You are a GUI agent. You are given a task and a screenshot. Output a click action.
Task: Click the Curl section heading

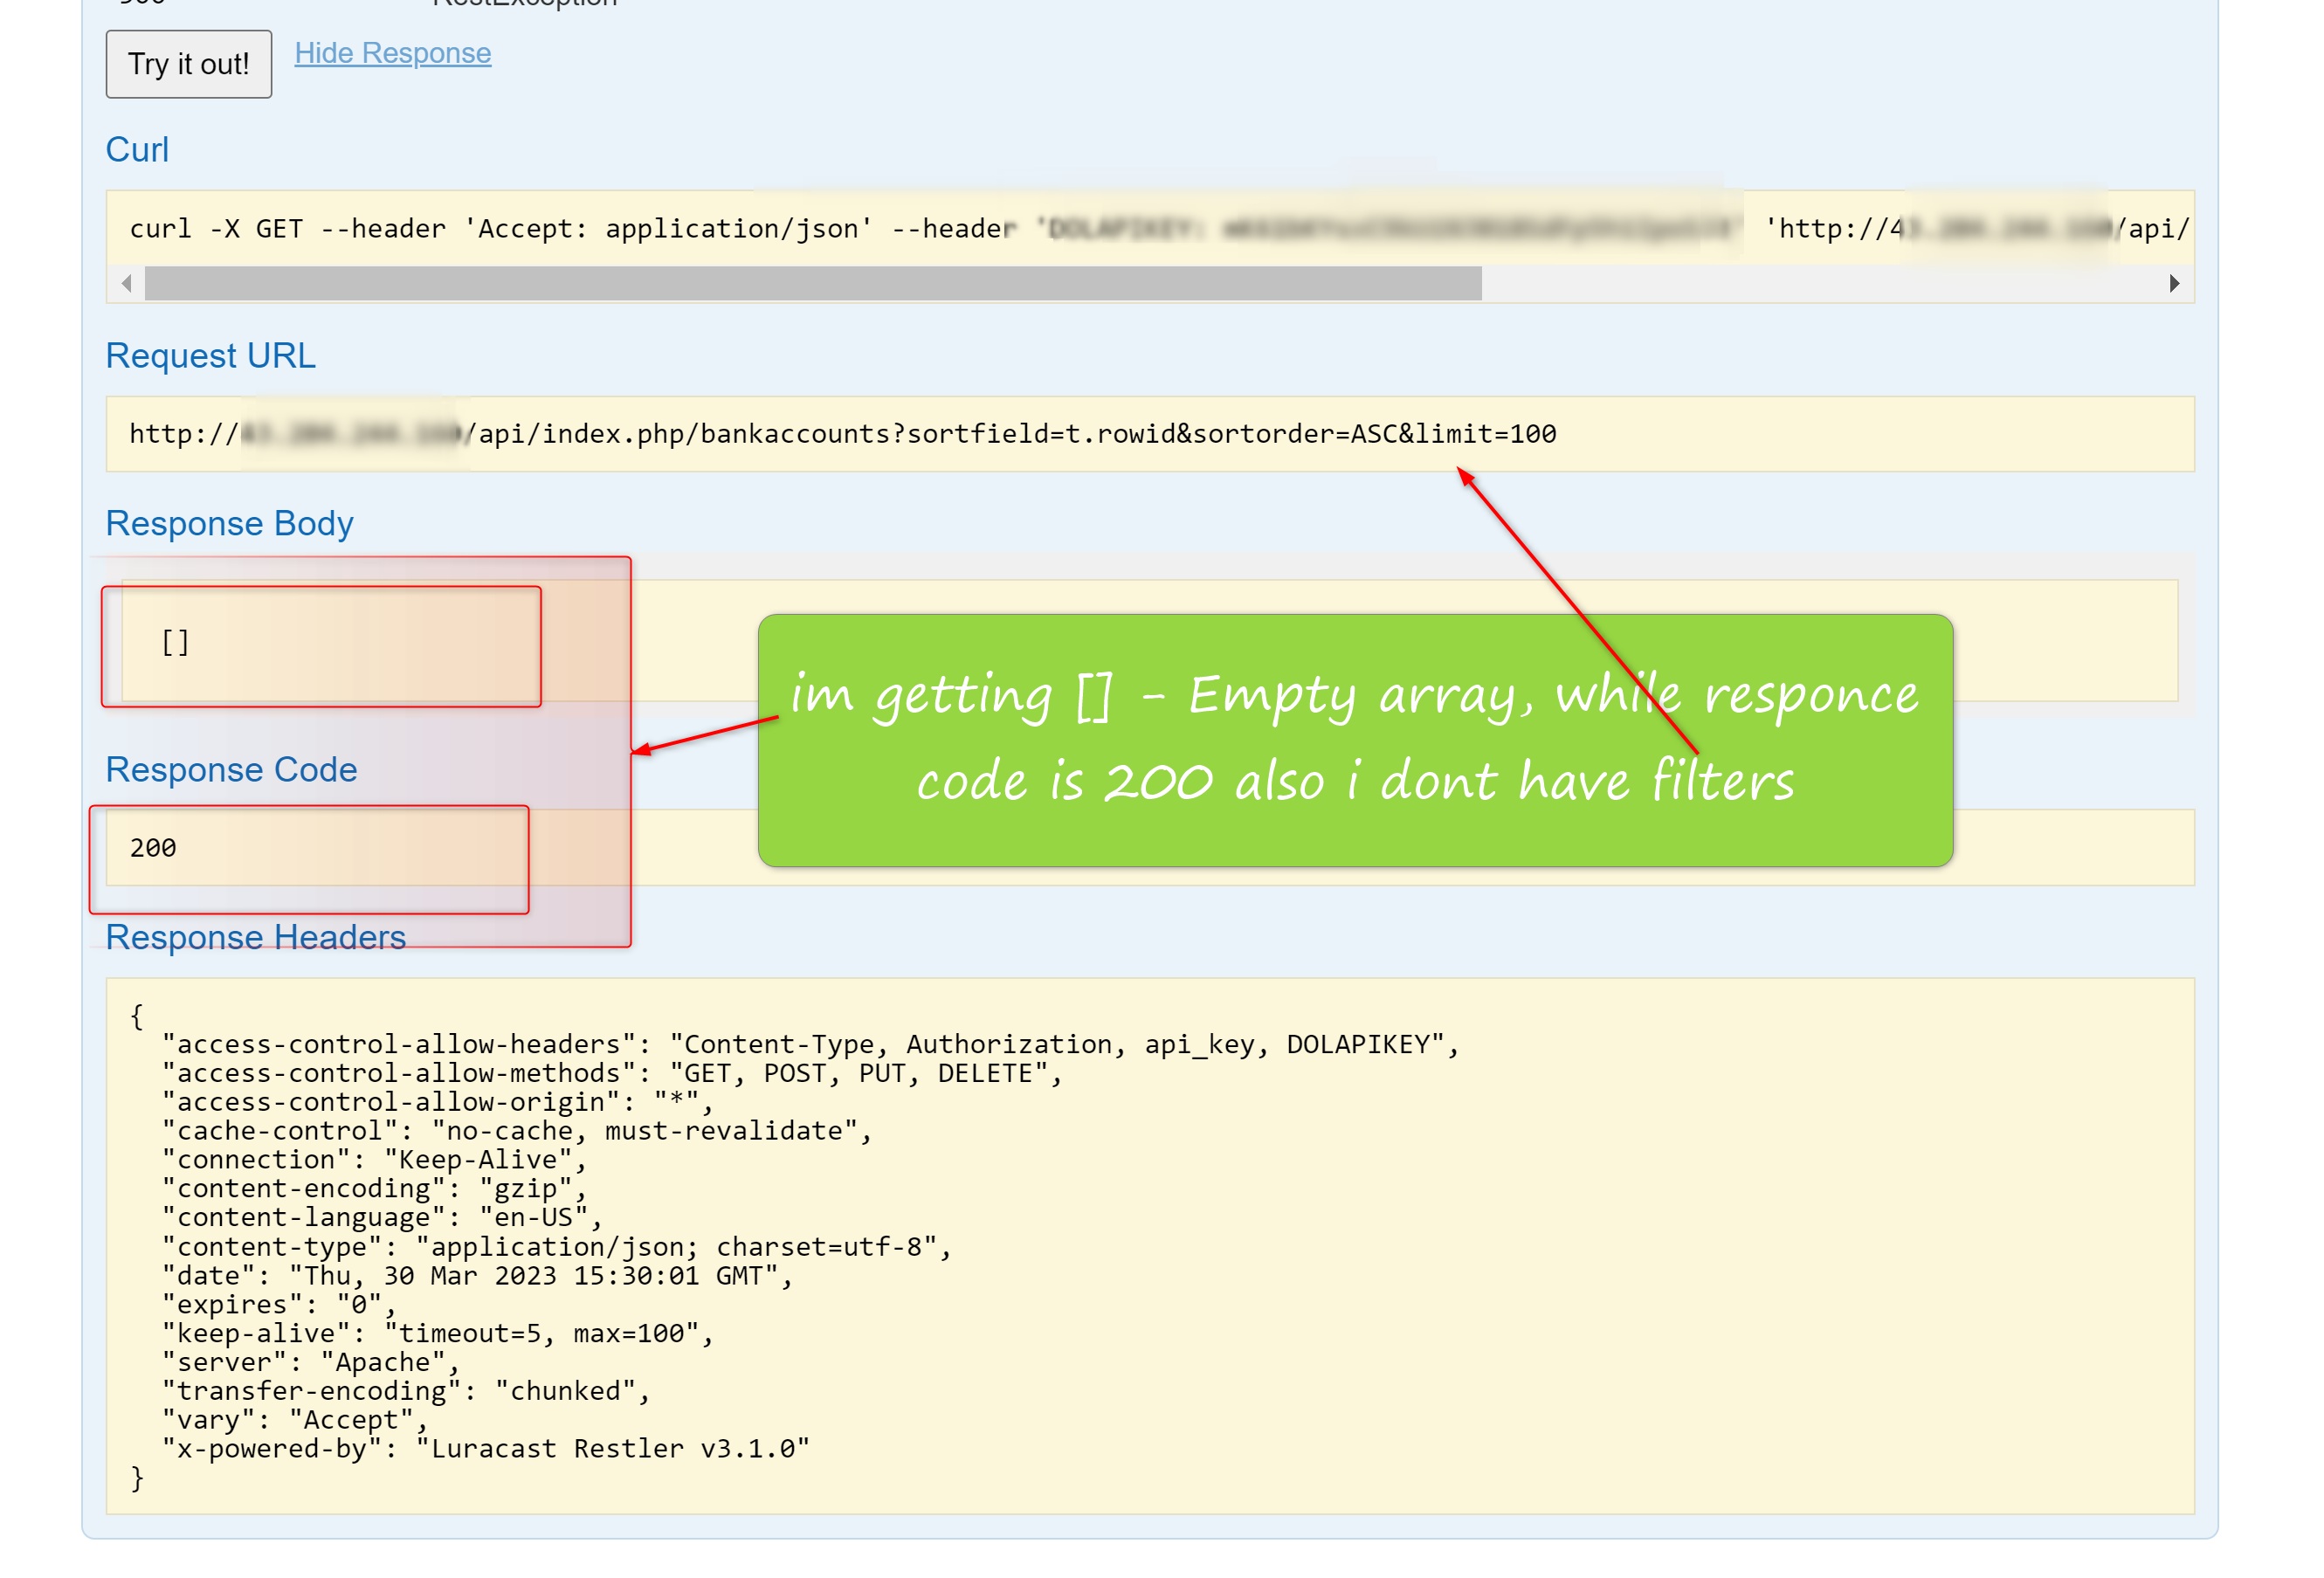click(x=137, y=150)
